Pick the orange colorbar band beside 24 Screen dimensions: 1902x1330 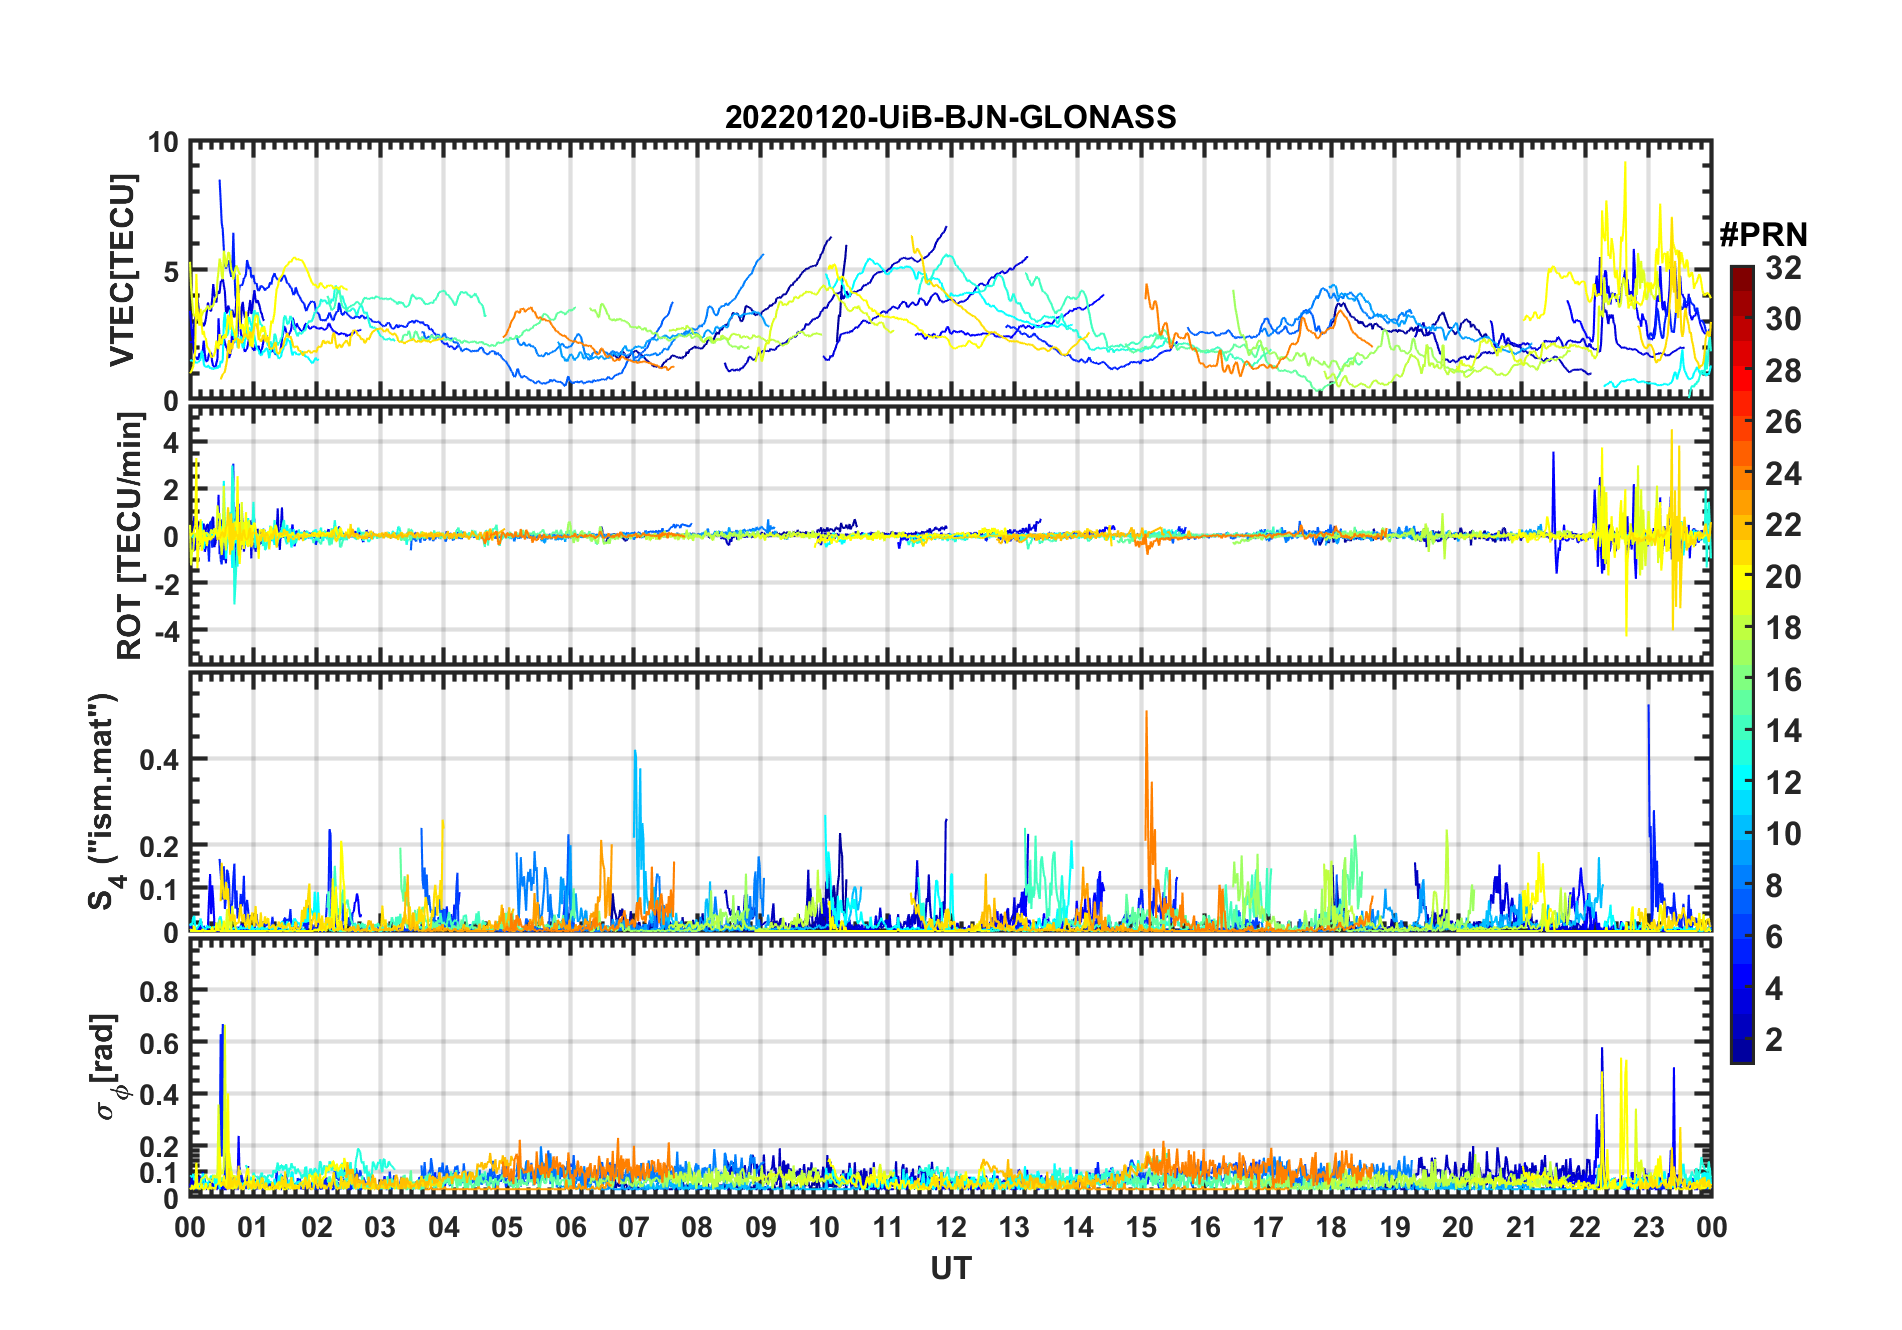(1742, 473)
